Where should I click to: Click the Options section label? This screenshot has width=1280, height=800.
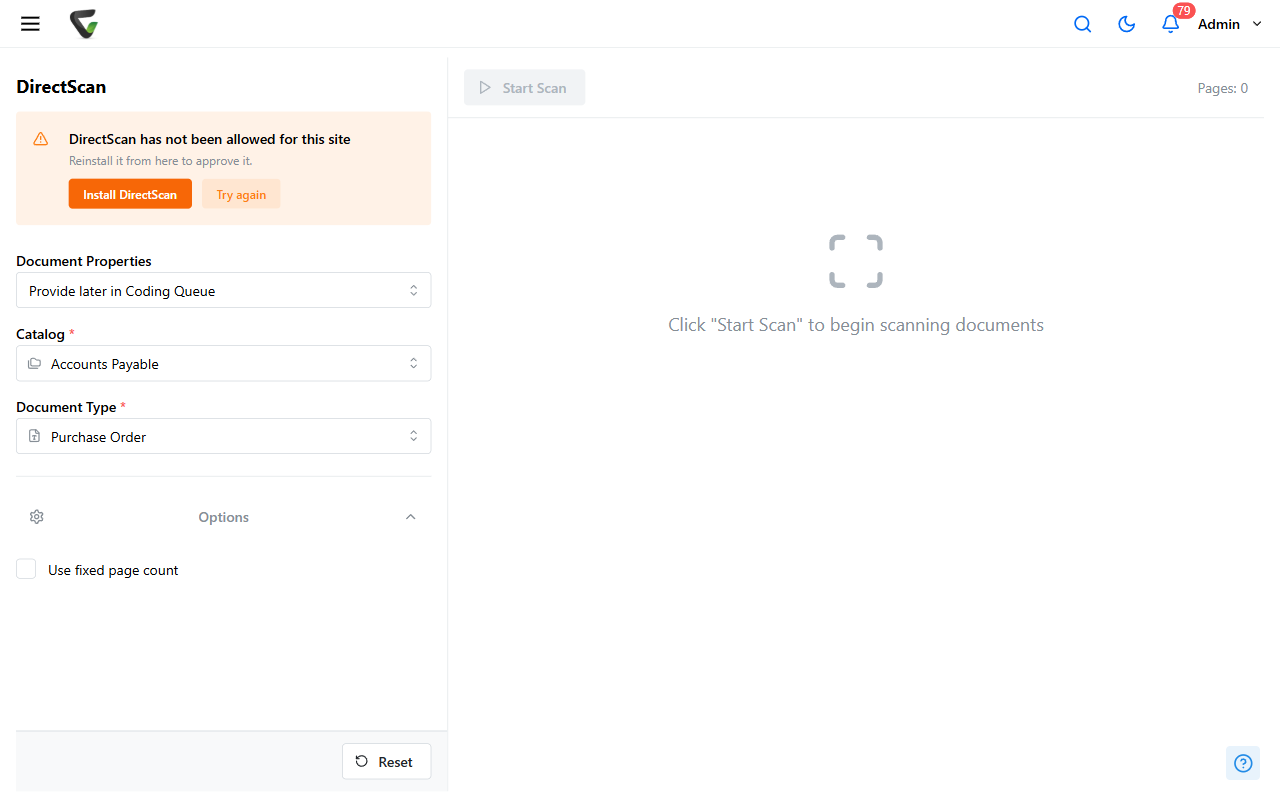[224, 517]
